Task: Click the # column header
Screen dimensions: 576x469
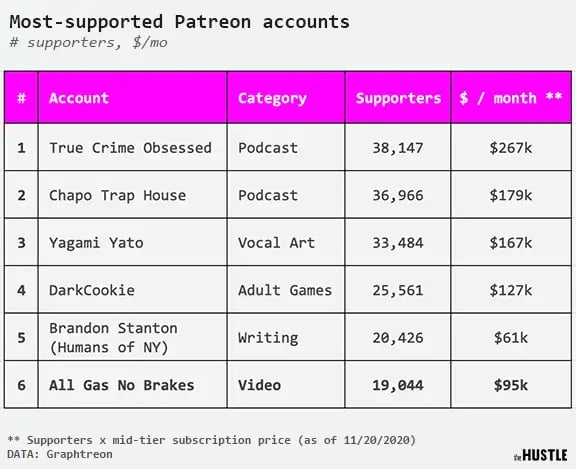Action: pyautogui.click(x=21, y=98)
